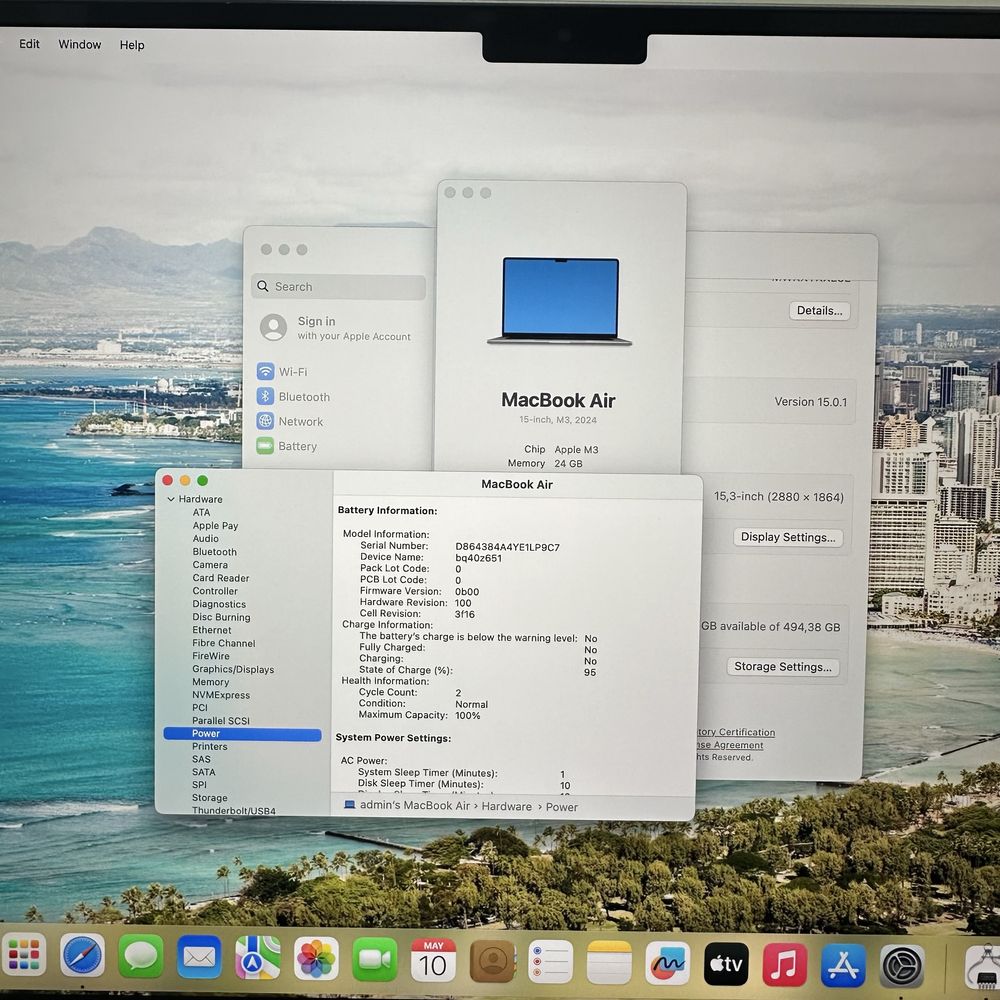1000x1000 pixels.
Task: Select PCI in the Hardware list
Action: (x=200, y=707)
